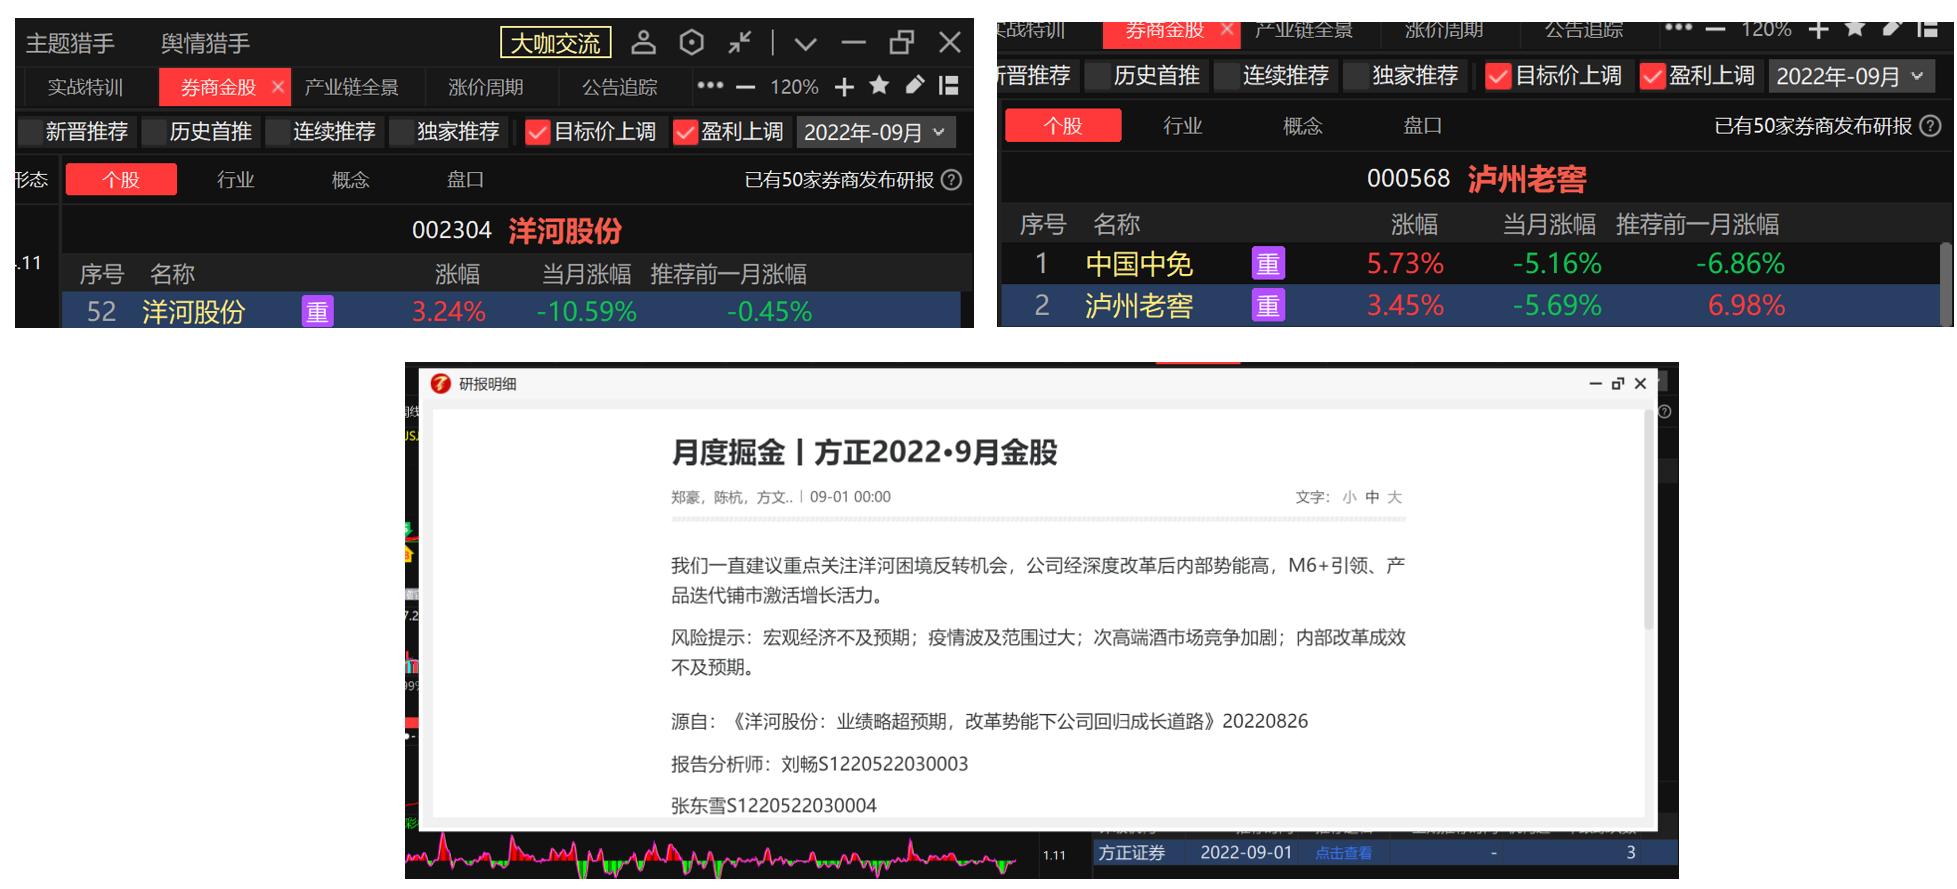Enable 连续推荐 checkbox in the 洋河股份 panel
This screenshot has height=889, width=1957.
click(x=278, y=132)
